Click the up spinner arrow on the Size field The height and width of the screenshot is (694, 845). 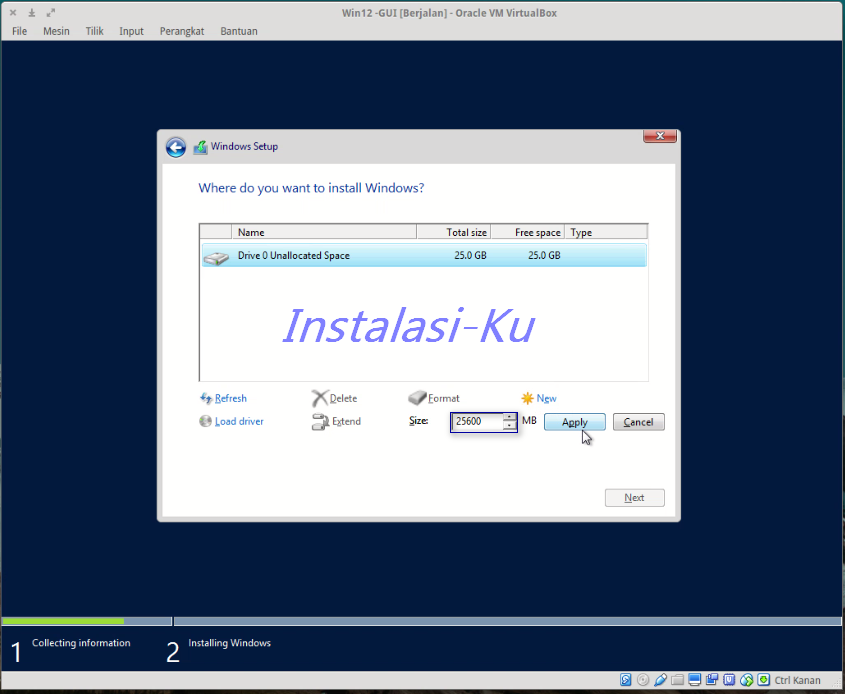tap(509, 418)
